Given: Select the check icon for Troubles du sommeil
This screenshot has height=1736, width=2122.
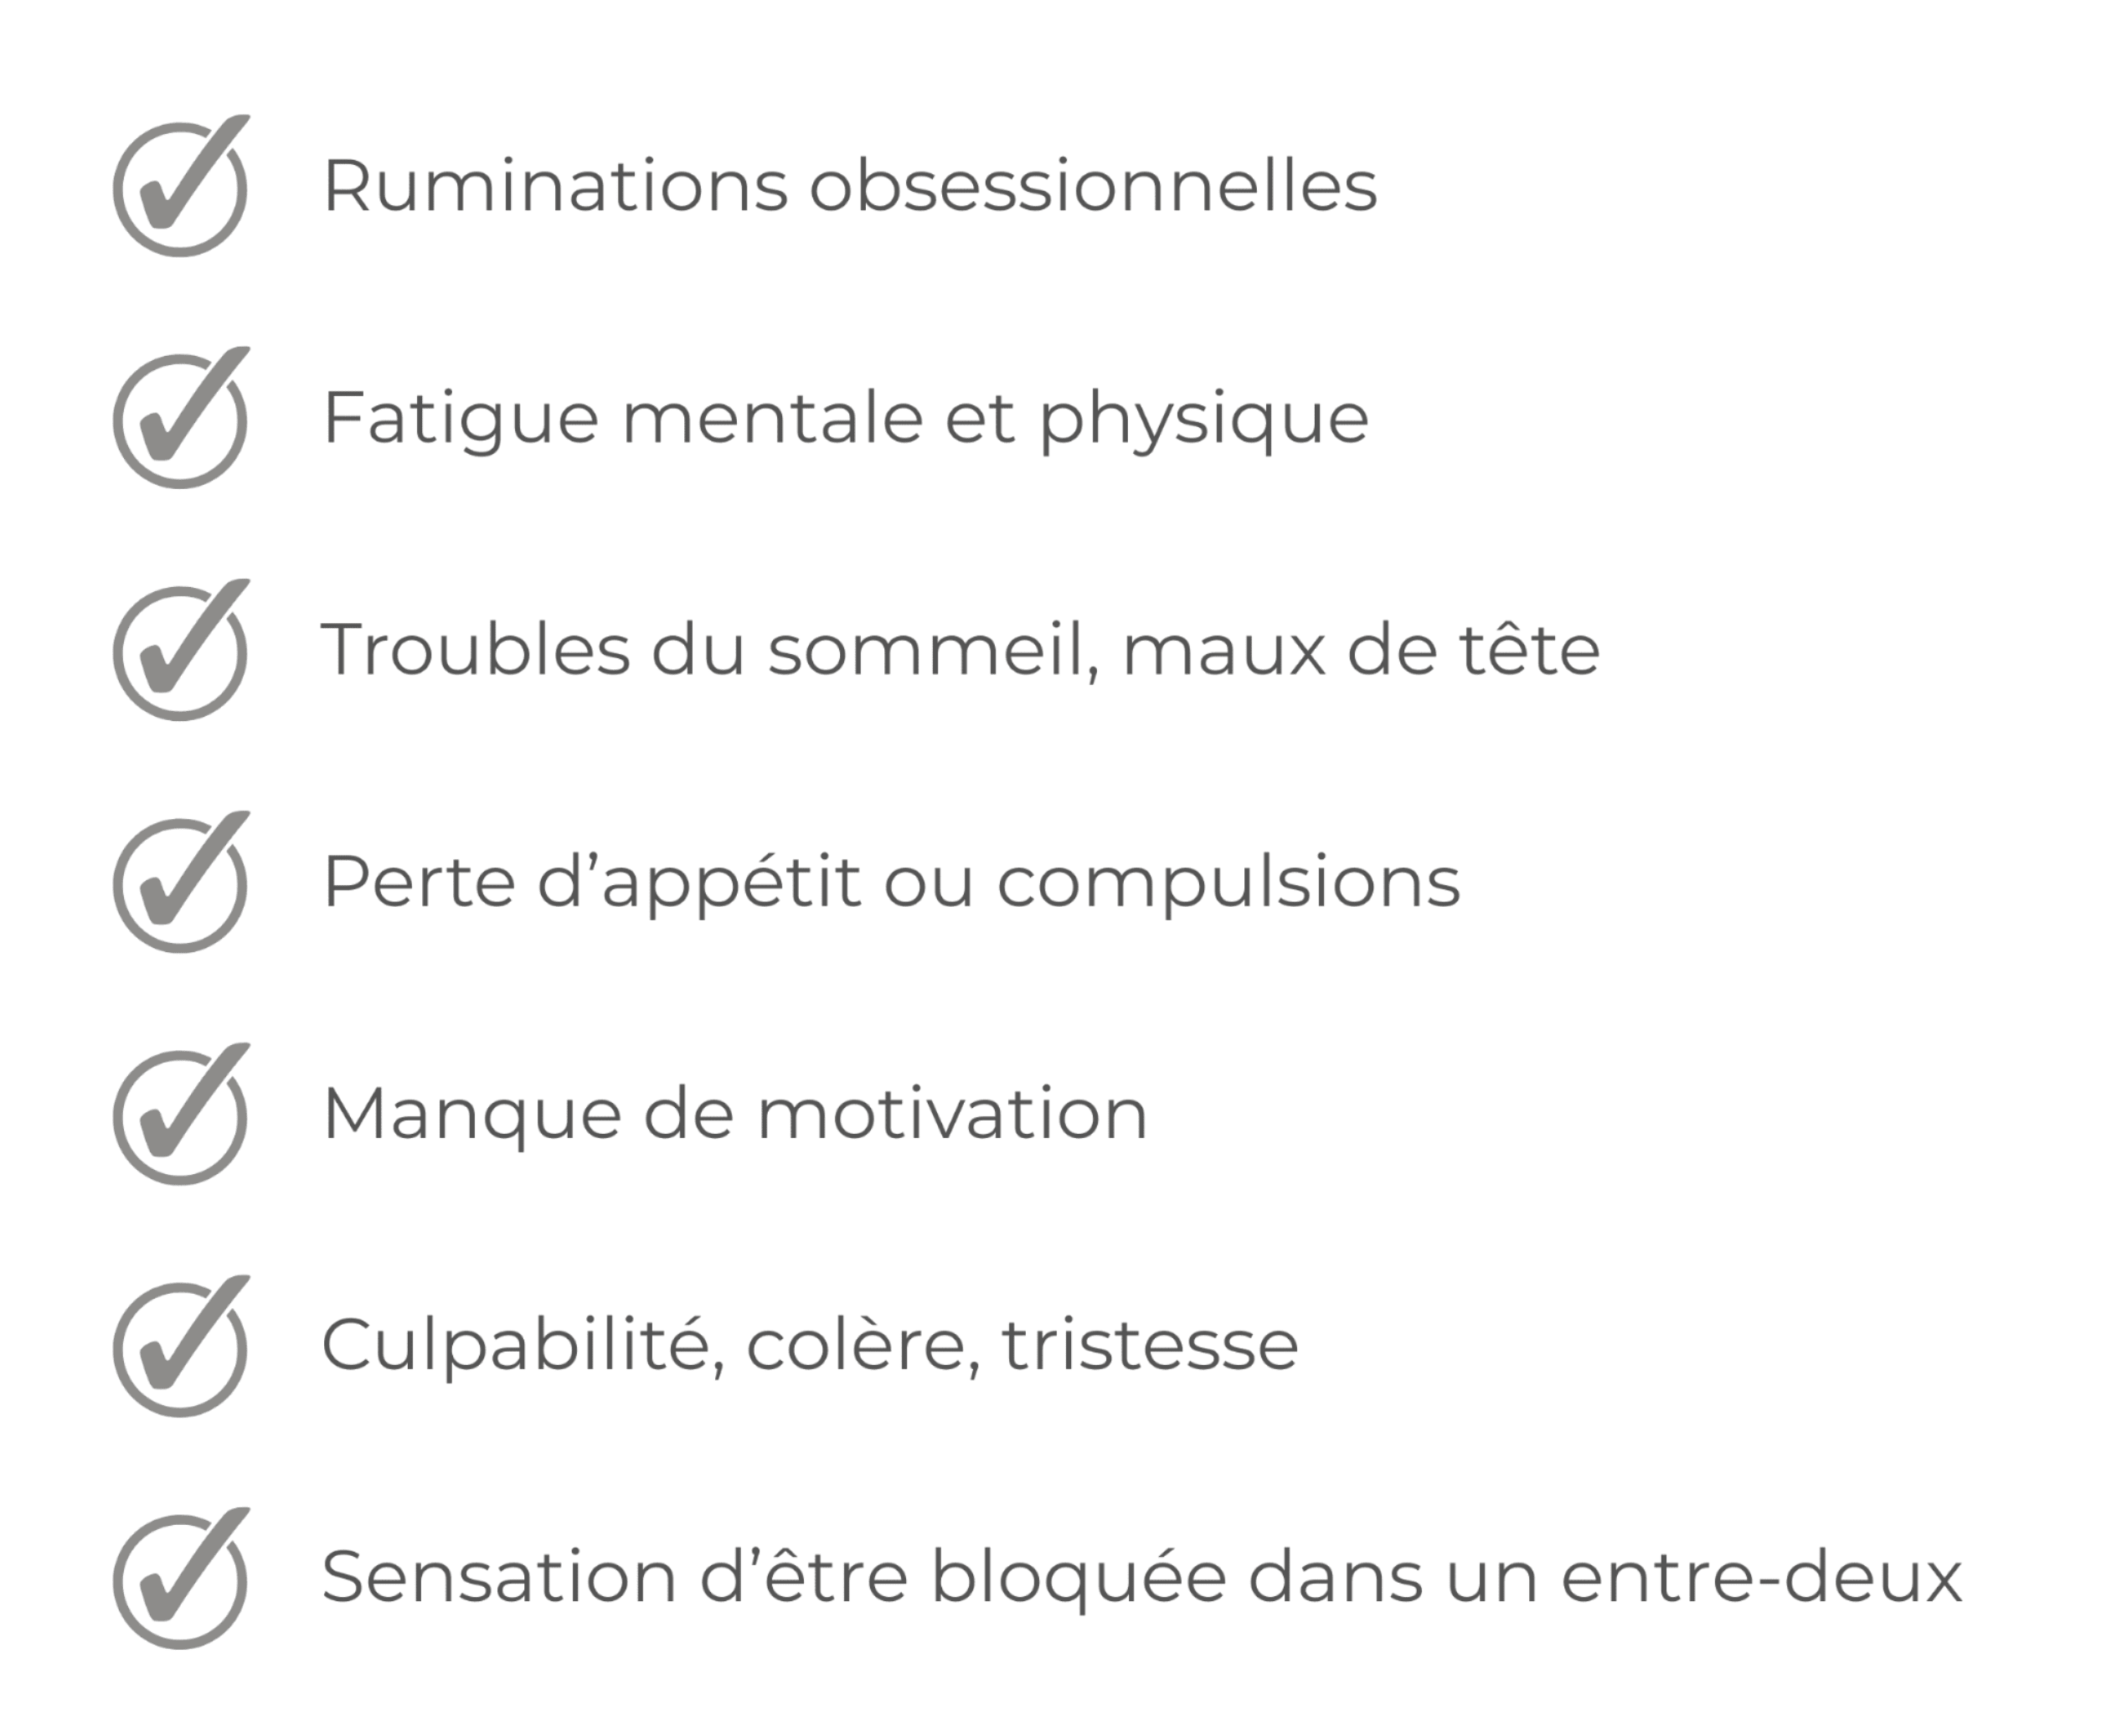Looking at the screenshot, I should (181, 650).
